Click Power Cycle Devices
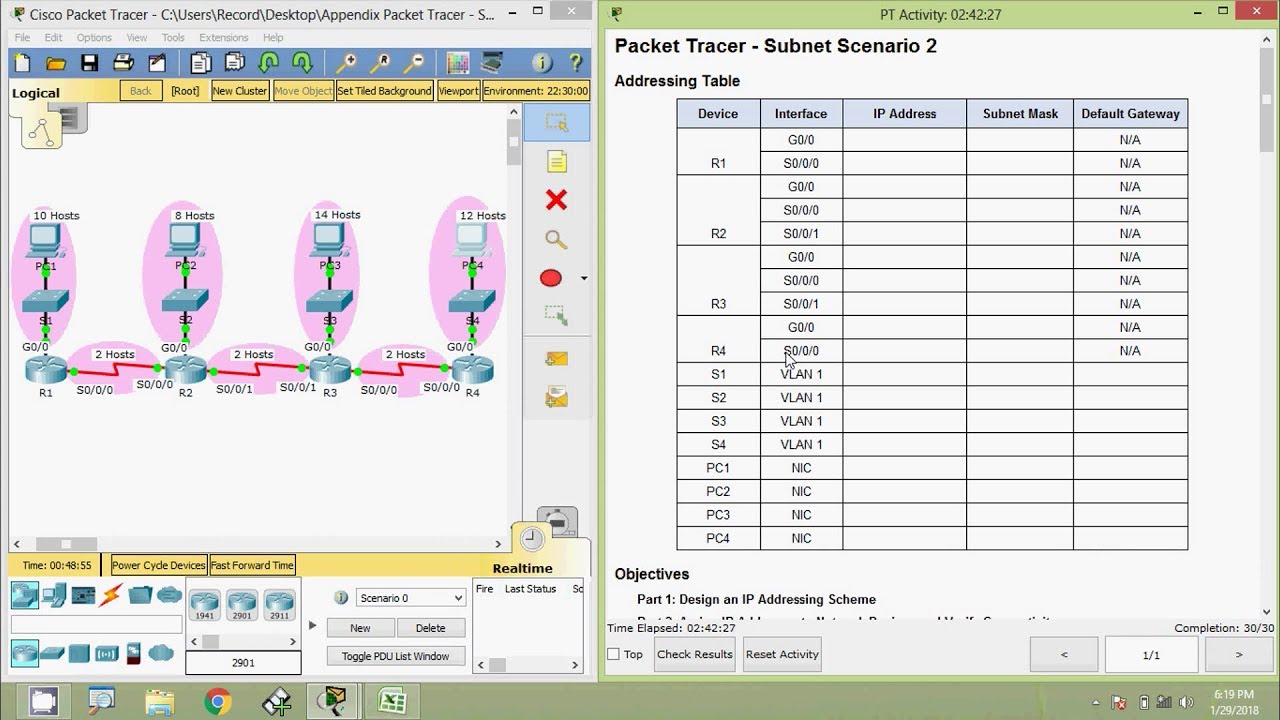Image resolution: width=1280 pixels, height=720 pixels. coord(158,565)
